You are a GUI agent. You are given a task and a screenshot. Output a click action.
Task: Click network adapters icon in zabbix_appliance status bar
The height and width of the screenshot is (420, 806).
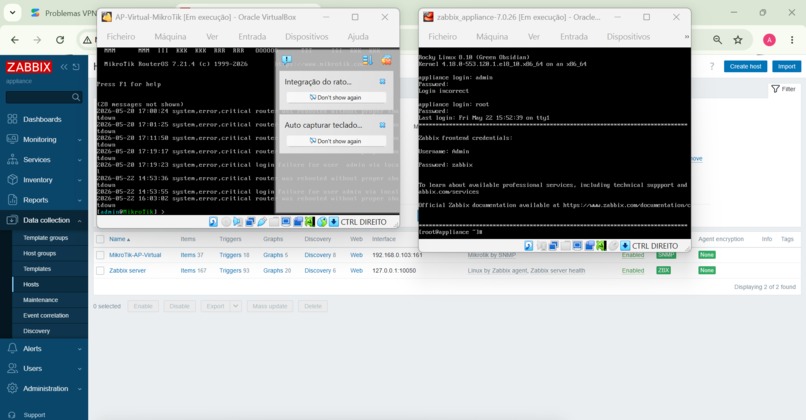point(553,246)
